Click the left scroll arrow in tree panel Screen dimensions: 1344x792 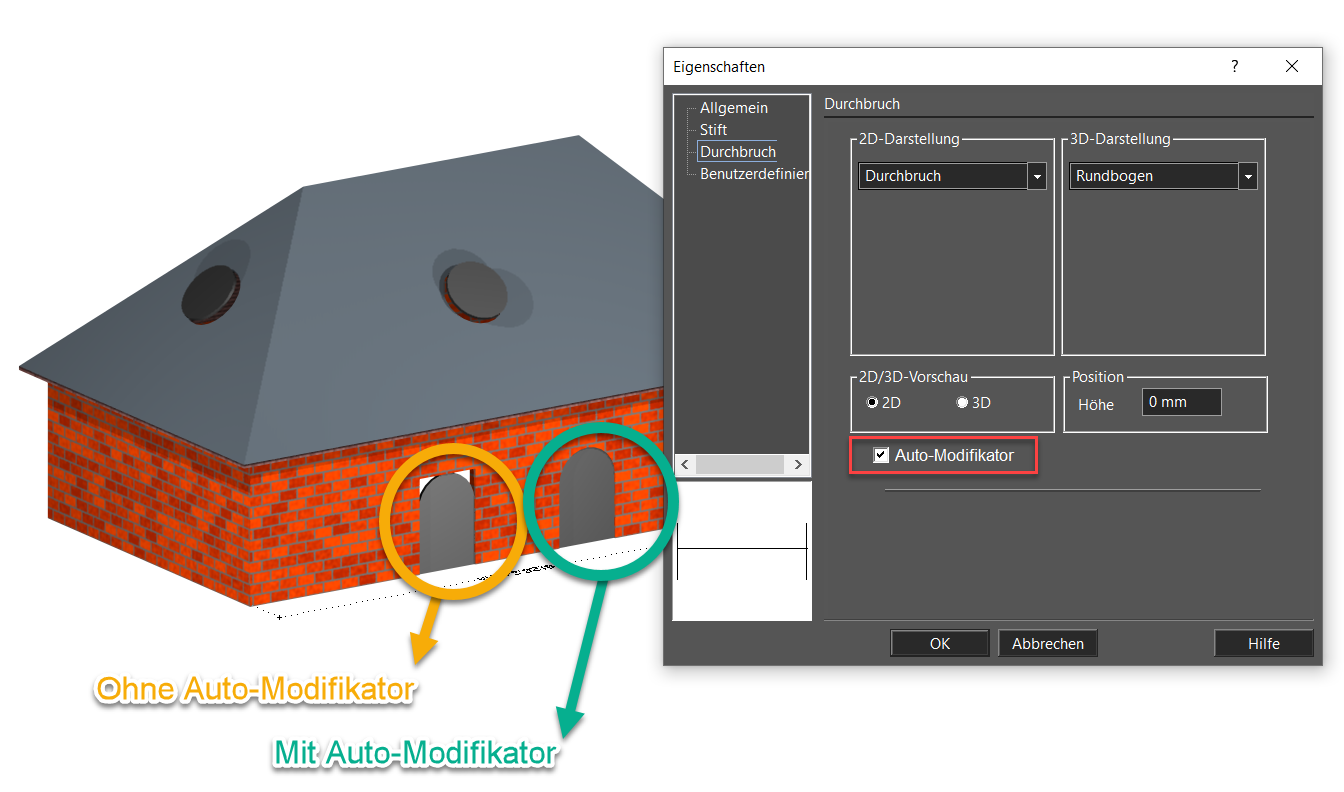684,465
